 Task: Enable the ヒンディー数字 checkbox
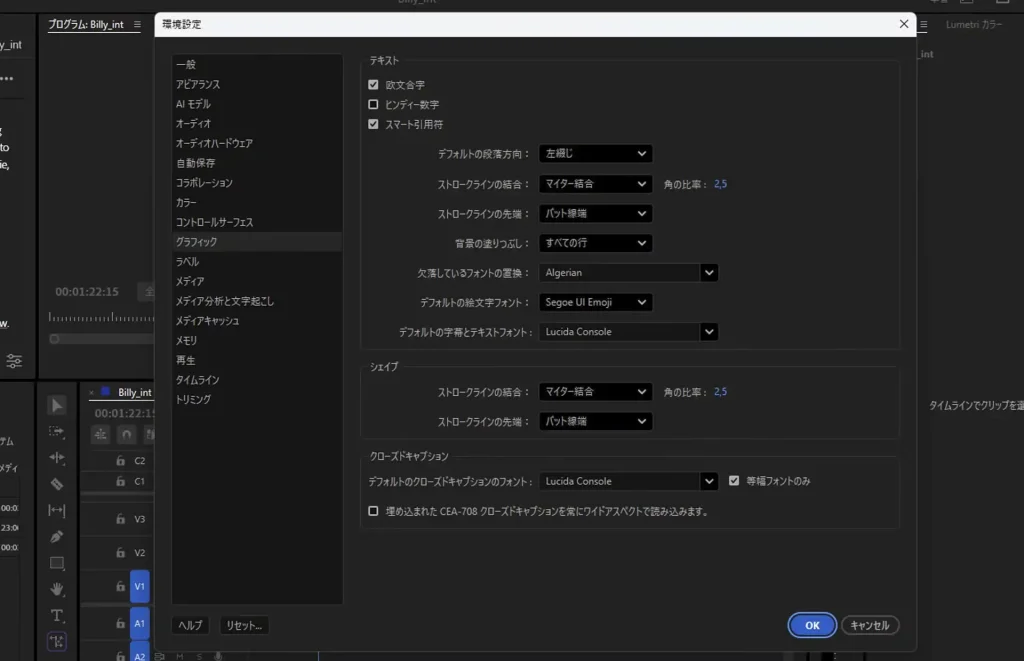pyautogui.click(x=373, y=104)
